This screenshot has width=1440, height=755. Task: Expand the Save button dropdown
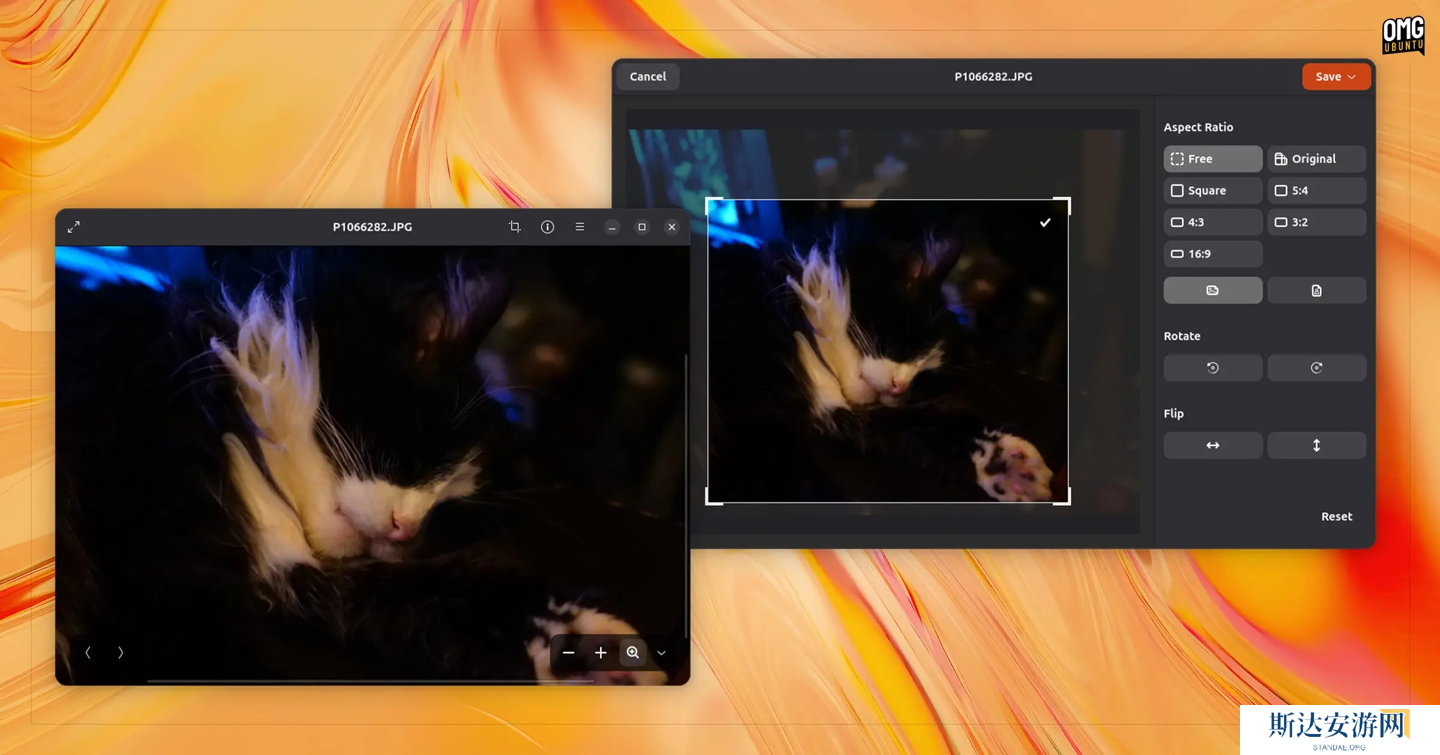coord(1352,77)
